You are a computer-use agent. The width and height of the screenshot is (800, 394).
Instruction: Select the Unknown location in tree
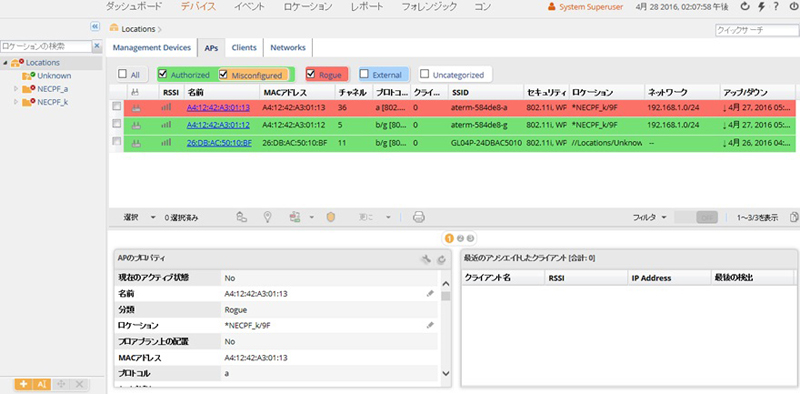click(54, 76)
